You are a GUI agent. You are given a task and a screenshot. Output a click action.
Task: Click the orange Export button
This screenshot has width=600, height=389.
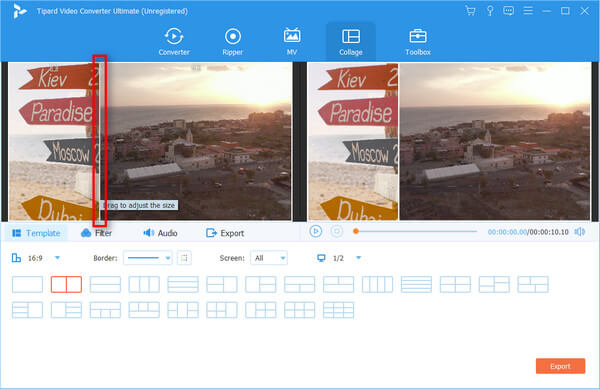[x=560, y=366]
